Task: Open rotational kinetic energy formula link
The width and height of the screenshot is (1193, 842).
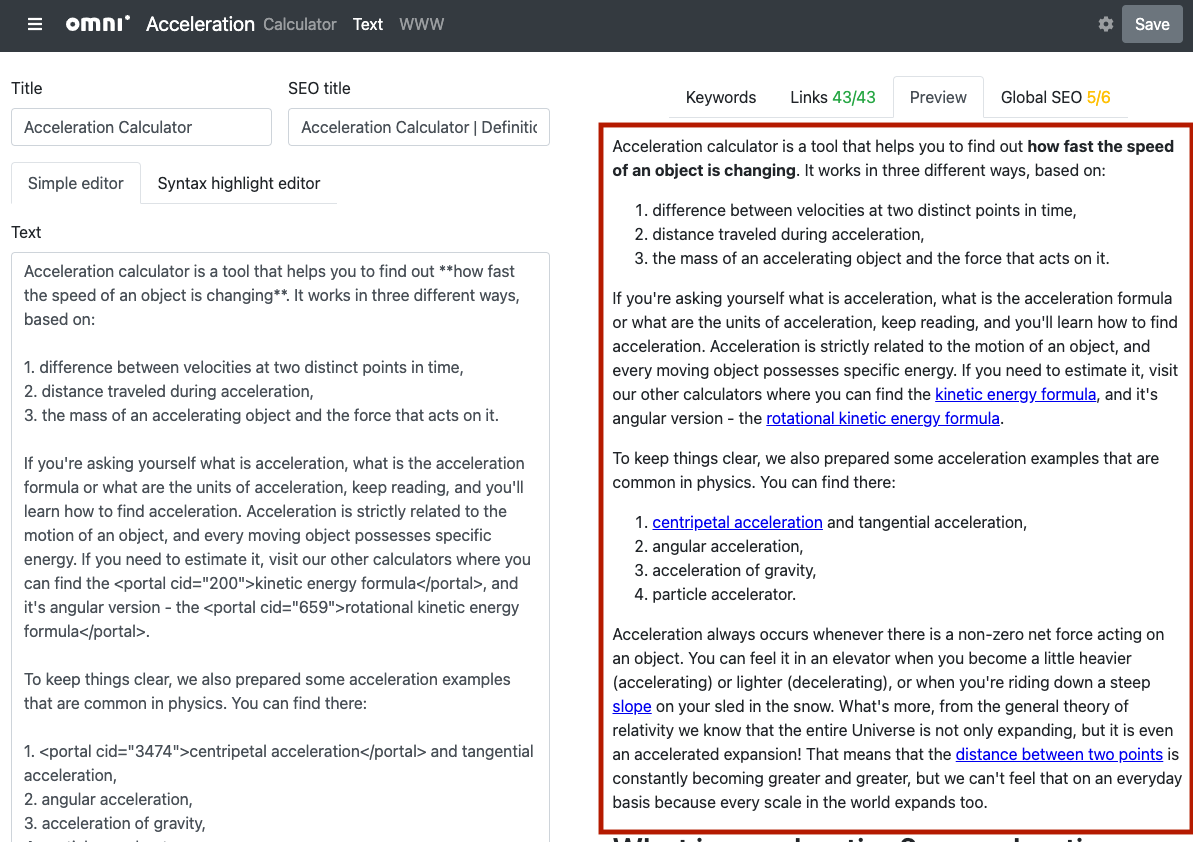Action: click(x=883, y=418)
